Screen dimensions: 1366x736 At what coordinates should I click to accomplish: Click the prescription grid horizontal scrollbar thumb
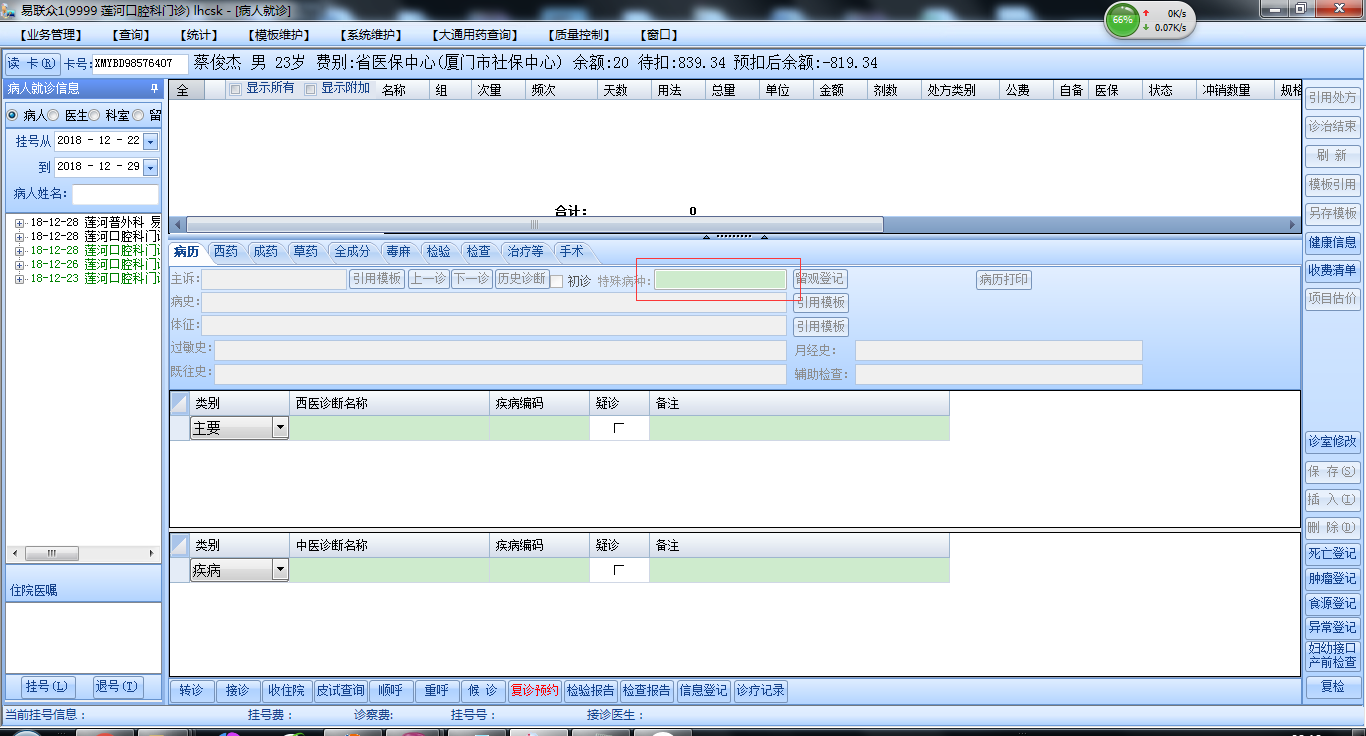[x=535, y=225]
